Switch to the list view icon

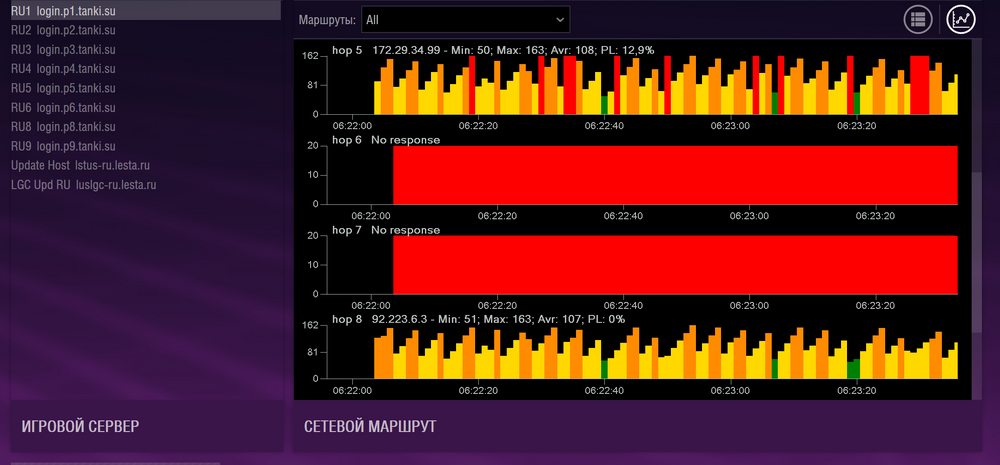pos(918,20)
